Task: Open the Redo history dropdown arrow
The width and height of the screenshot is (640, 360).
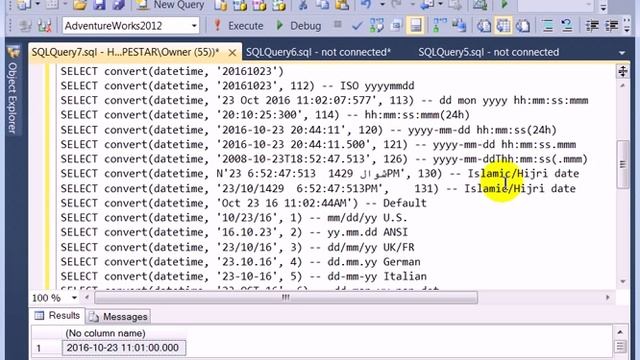Action: [413, 4]
